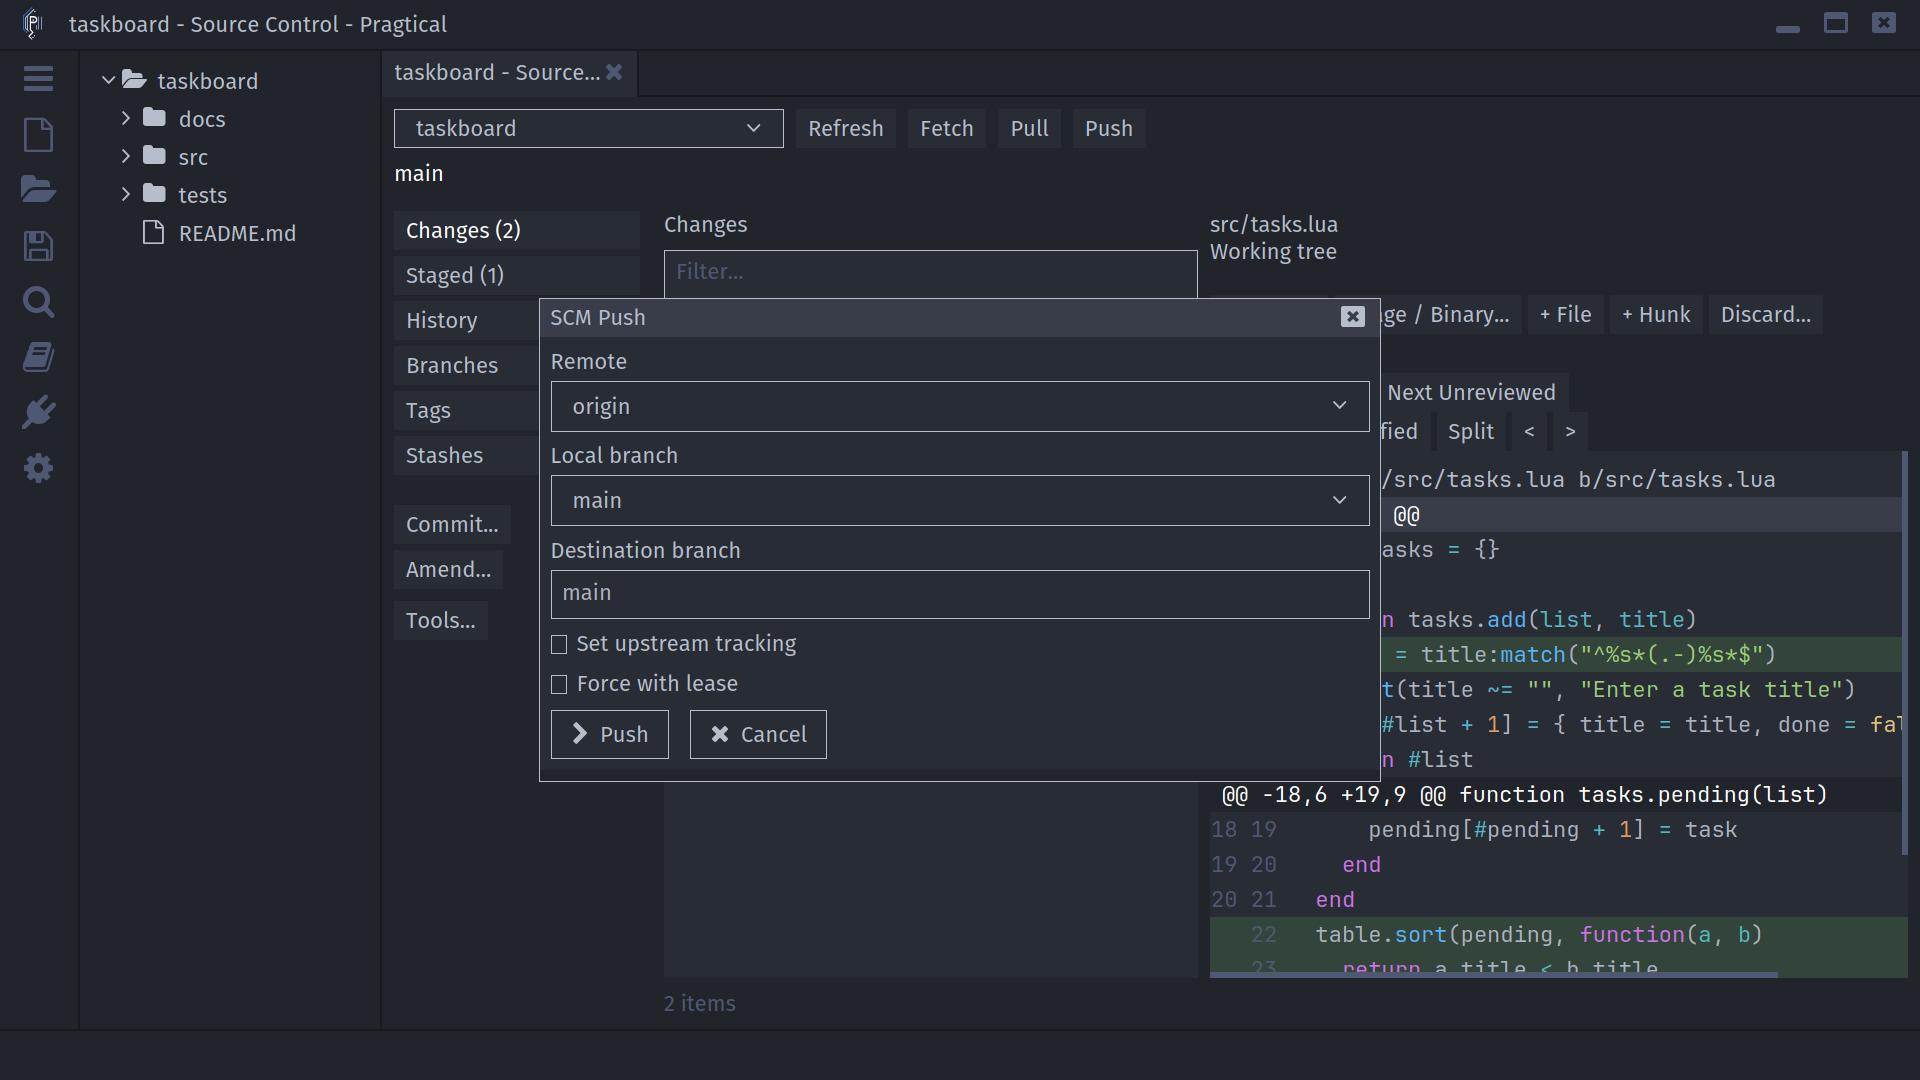Click the Pragtical logo in title bar

(32, 23)
